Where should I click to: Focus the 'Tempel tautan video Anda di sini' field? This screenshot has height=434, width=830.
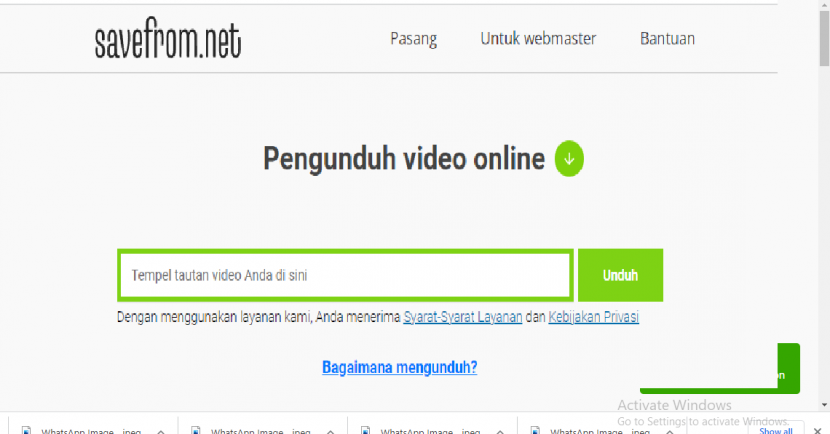[x=345, y=275]
